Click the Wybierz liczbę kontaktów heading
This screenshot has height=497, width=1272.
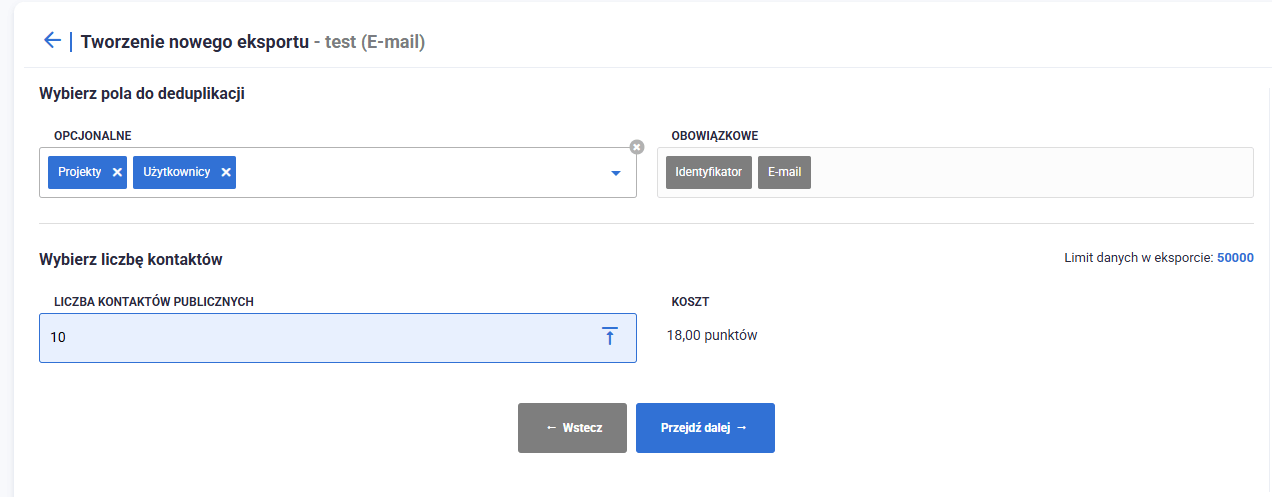tap(130, 260)
